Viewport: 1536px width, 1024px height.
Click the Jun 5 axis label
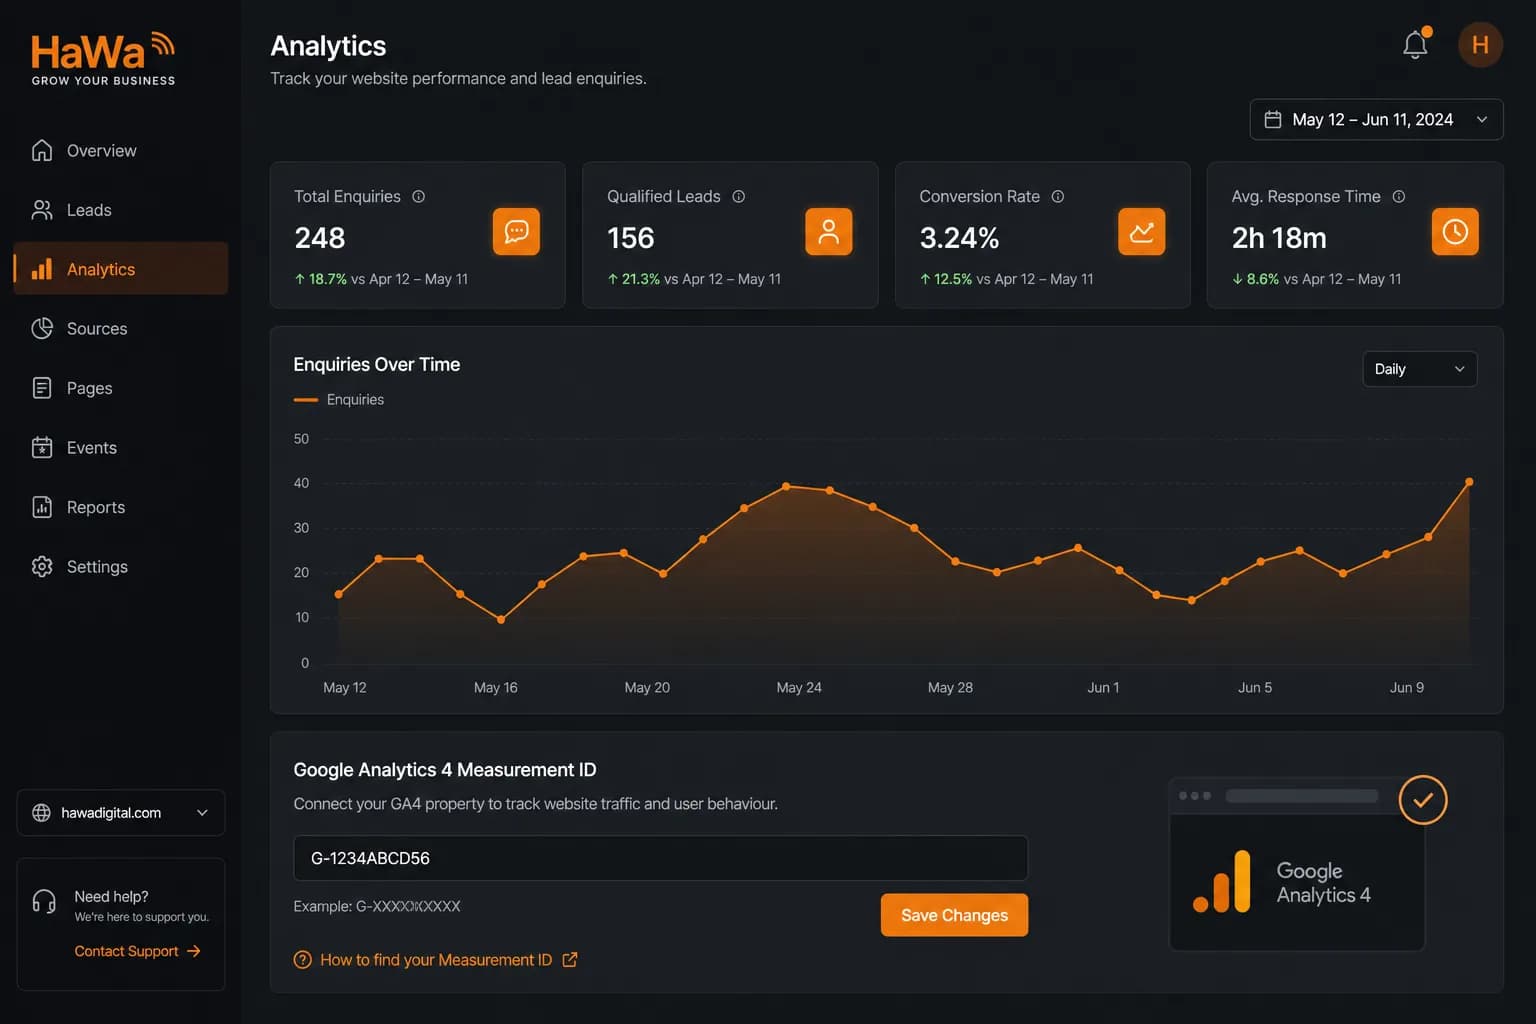point(1255,687)
